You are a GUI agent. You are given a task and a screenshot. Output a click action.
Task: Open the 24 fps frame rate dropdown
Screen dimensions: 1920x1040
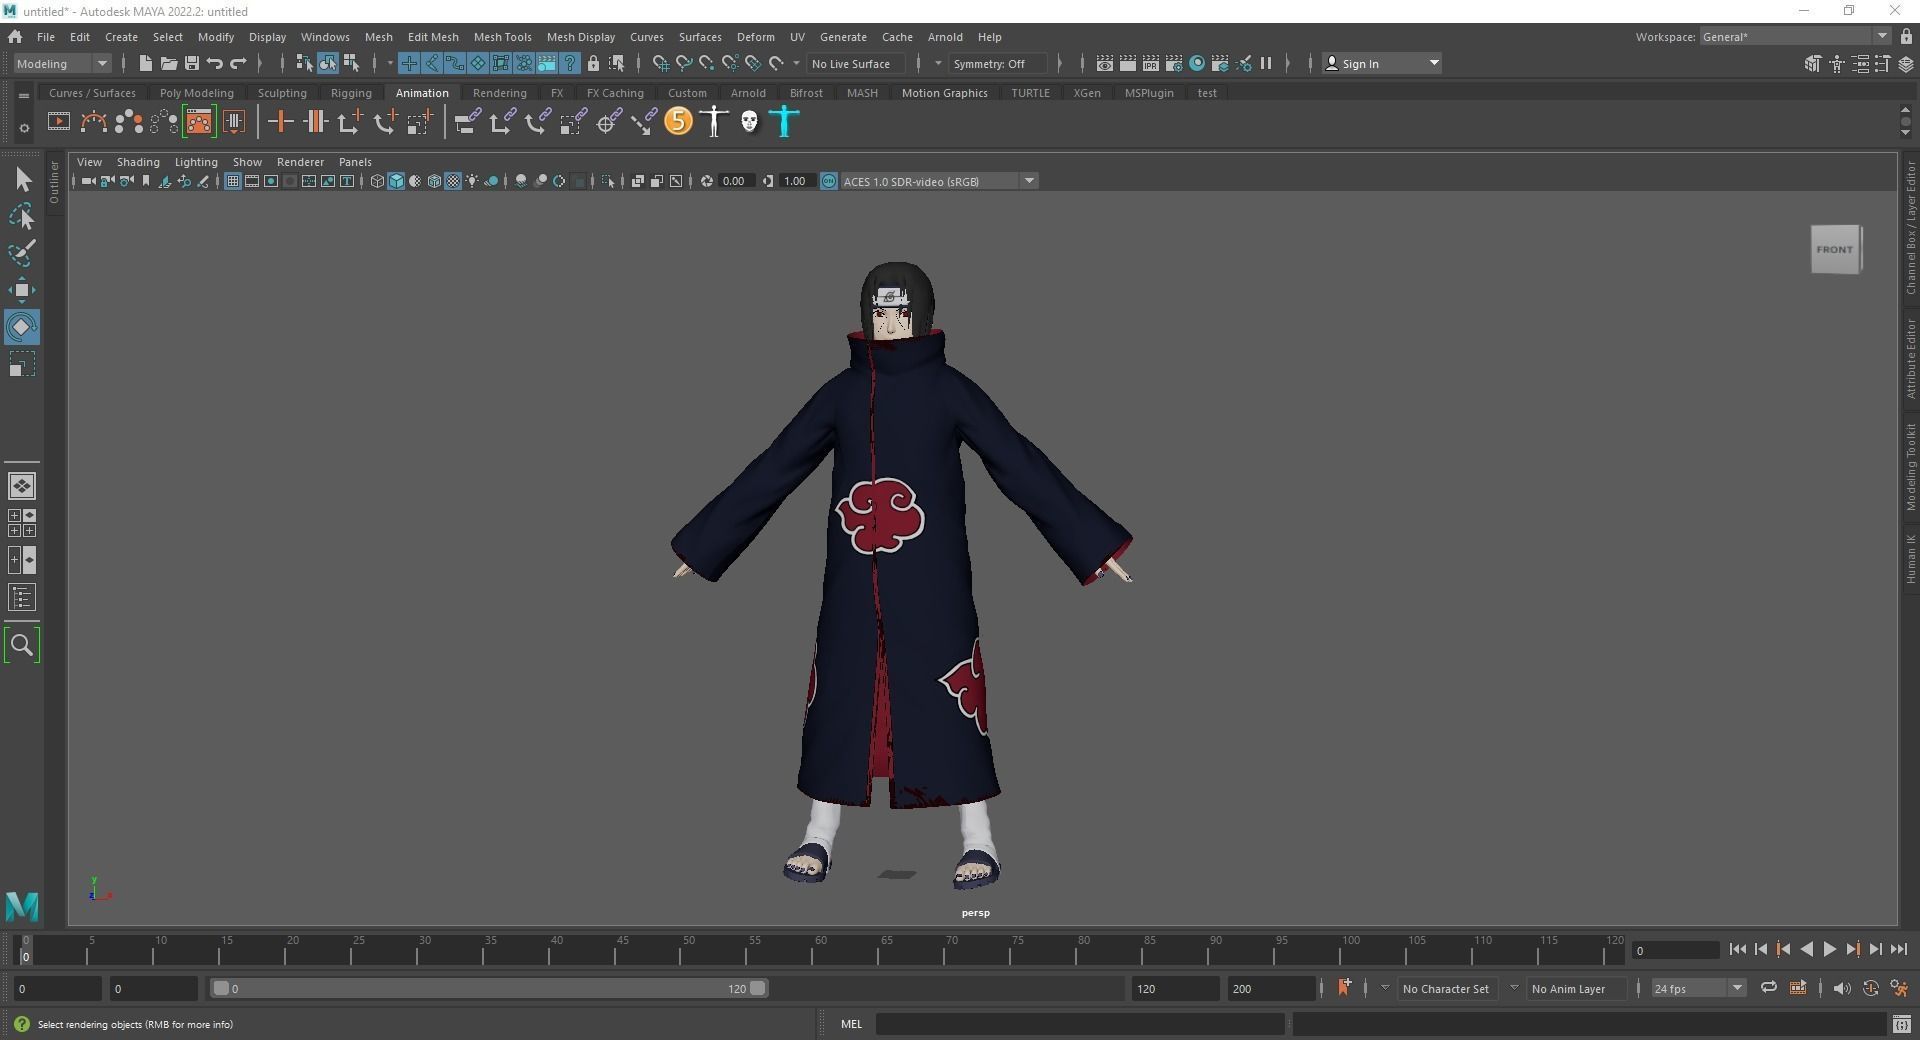[1698, 988]
